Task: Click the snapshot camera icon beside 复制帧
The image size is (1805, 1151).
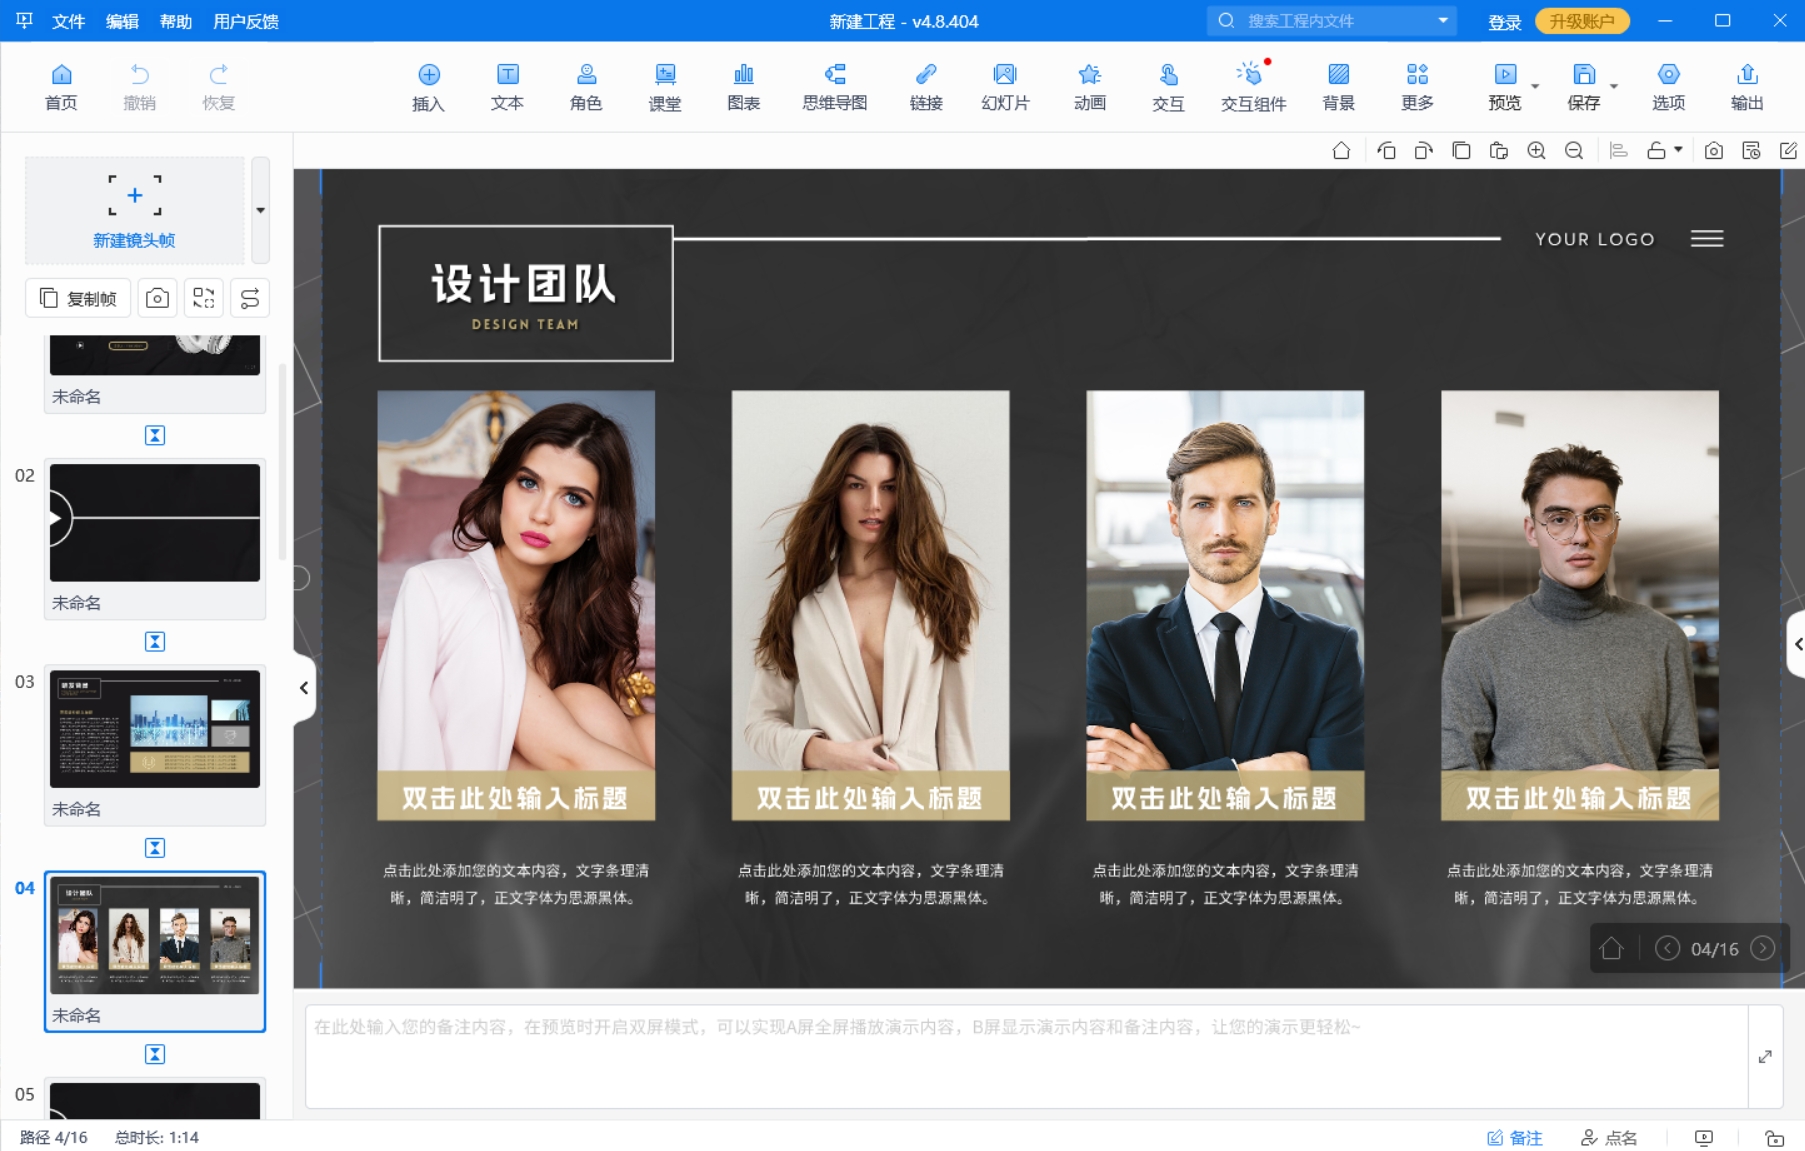Action: tap(157, 298)
